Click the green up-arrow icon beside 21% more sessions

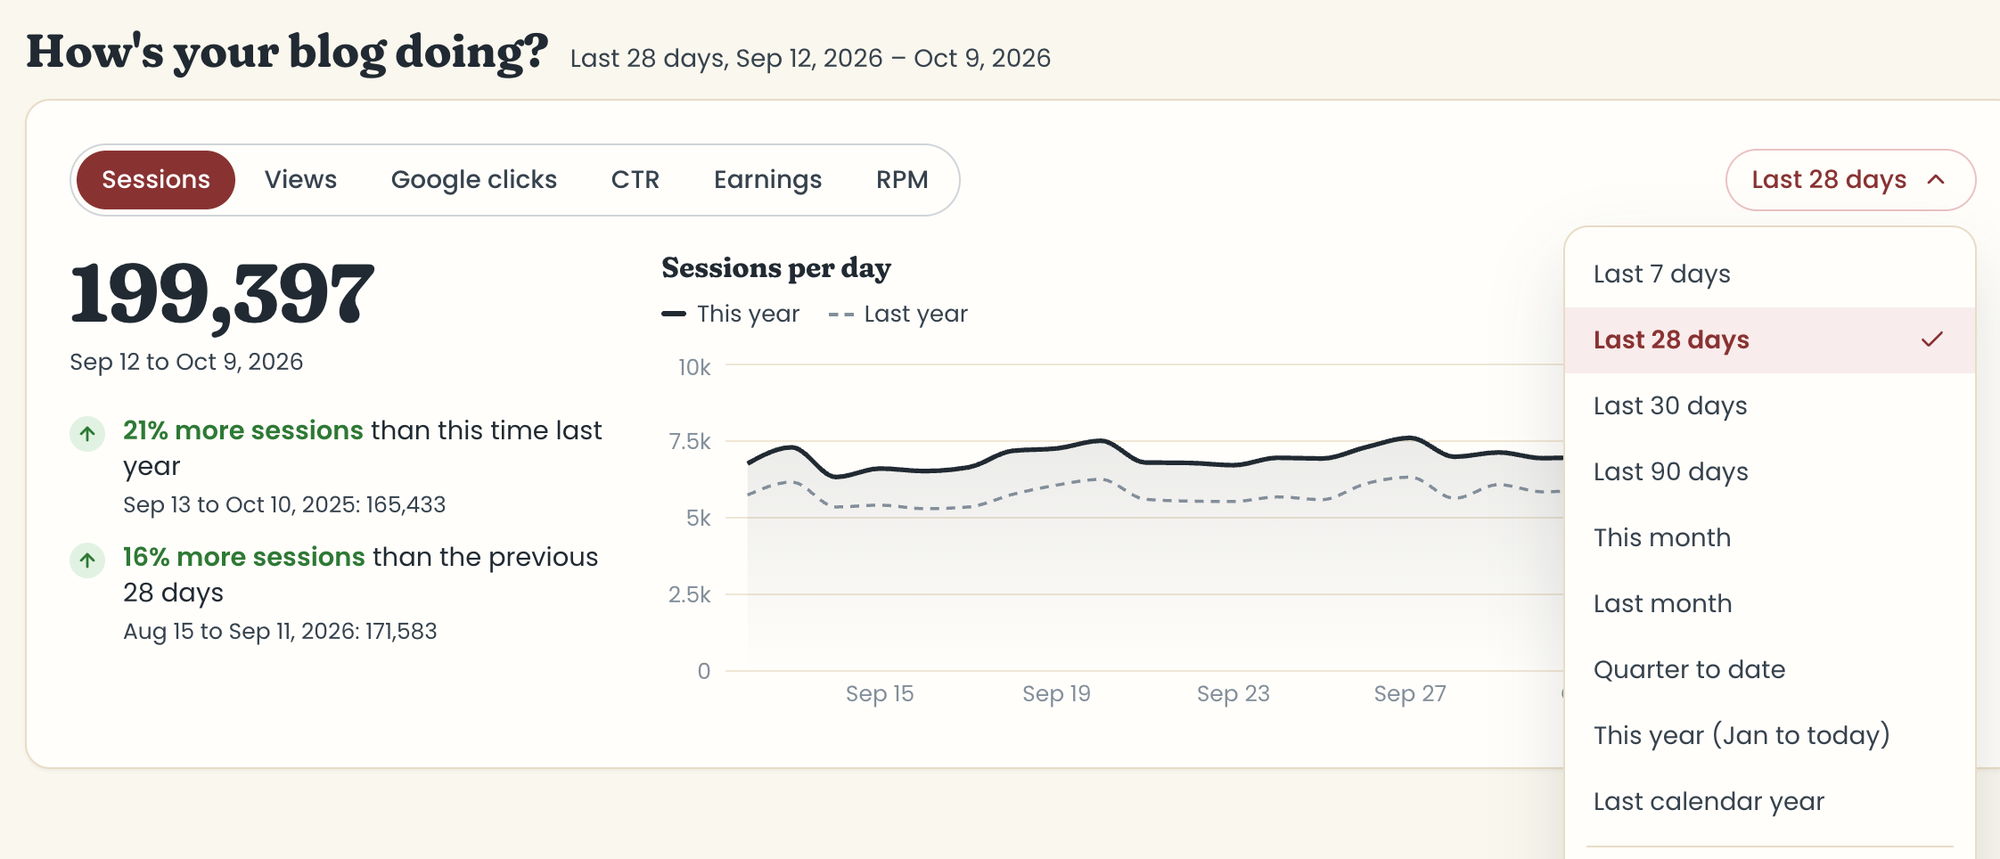click(87, 433)
